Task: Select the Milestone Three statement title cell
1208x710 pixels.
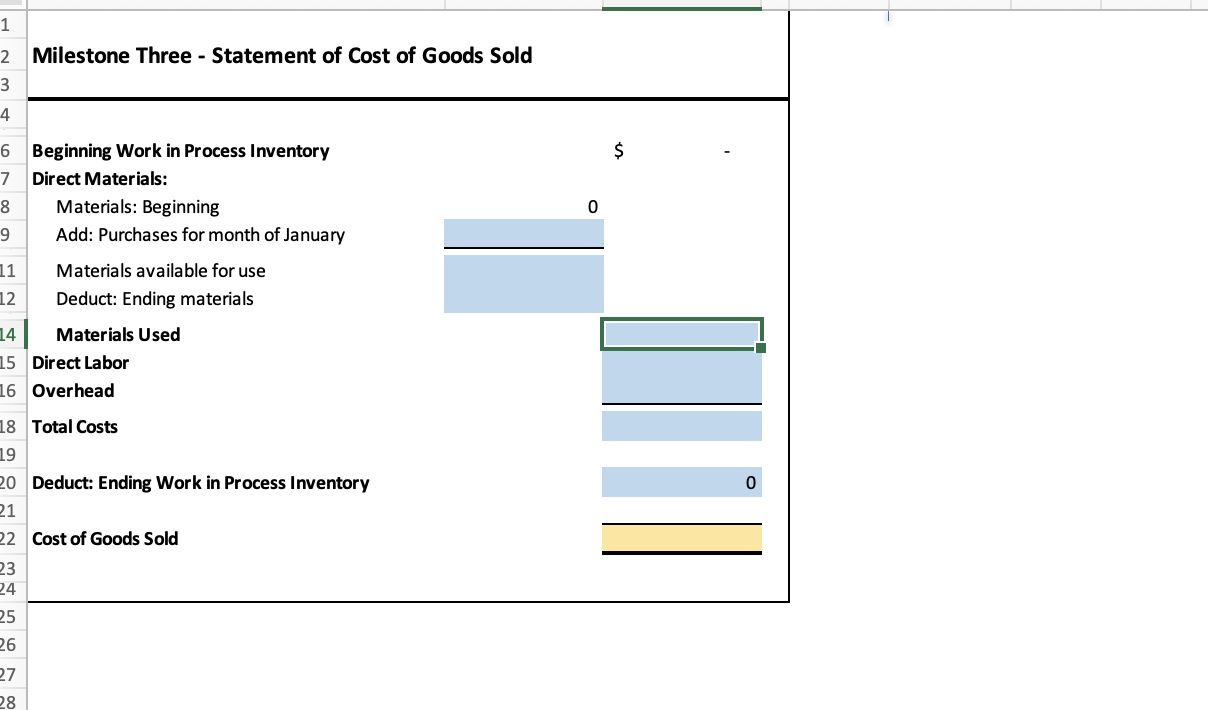Action: (x=282, y=55)
